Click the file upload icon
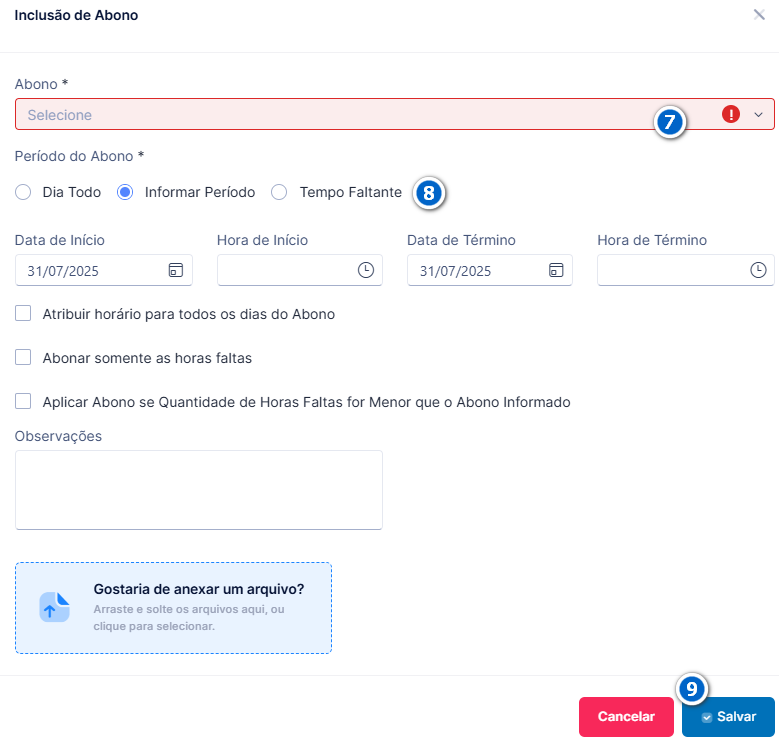Screen dimensions: 779x746 tap(54, 607)
